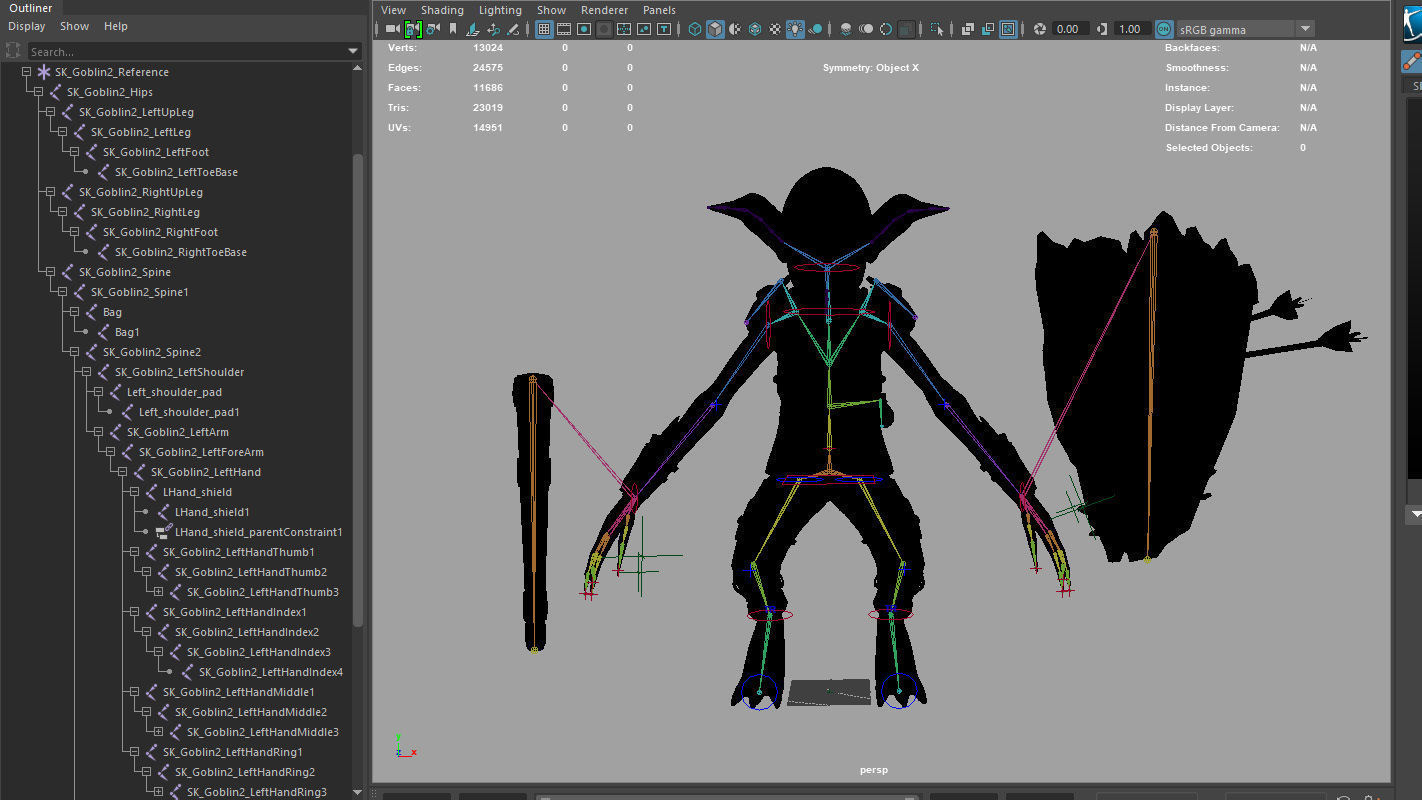
Task: Click X-Ray Active Components icon
Action: click(988, 29)
